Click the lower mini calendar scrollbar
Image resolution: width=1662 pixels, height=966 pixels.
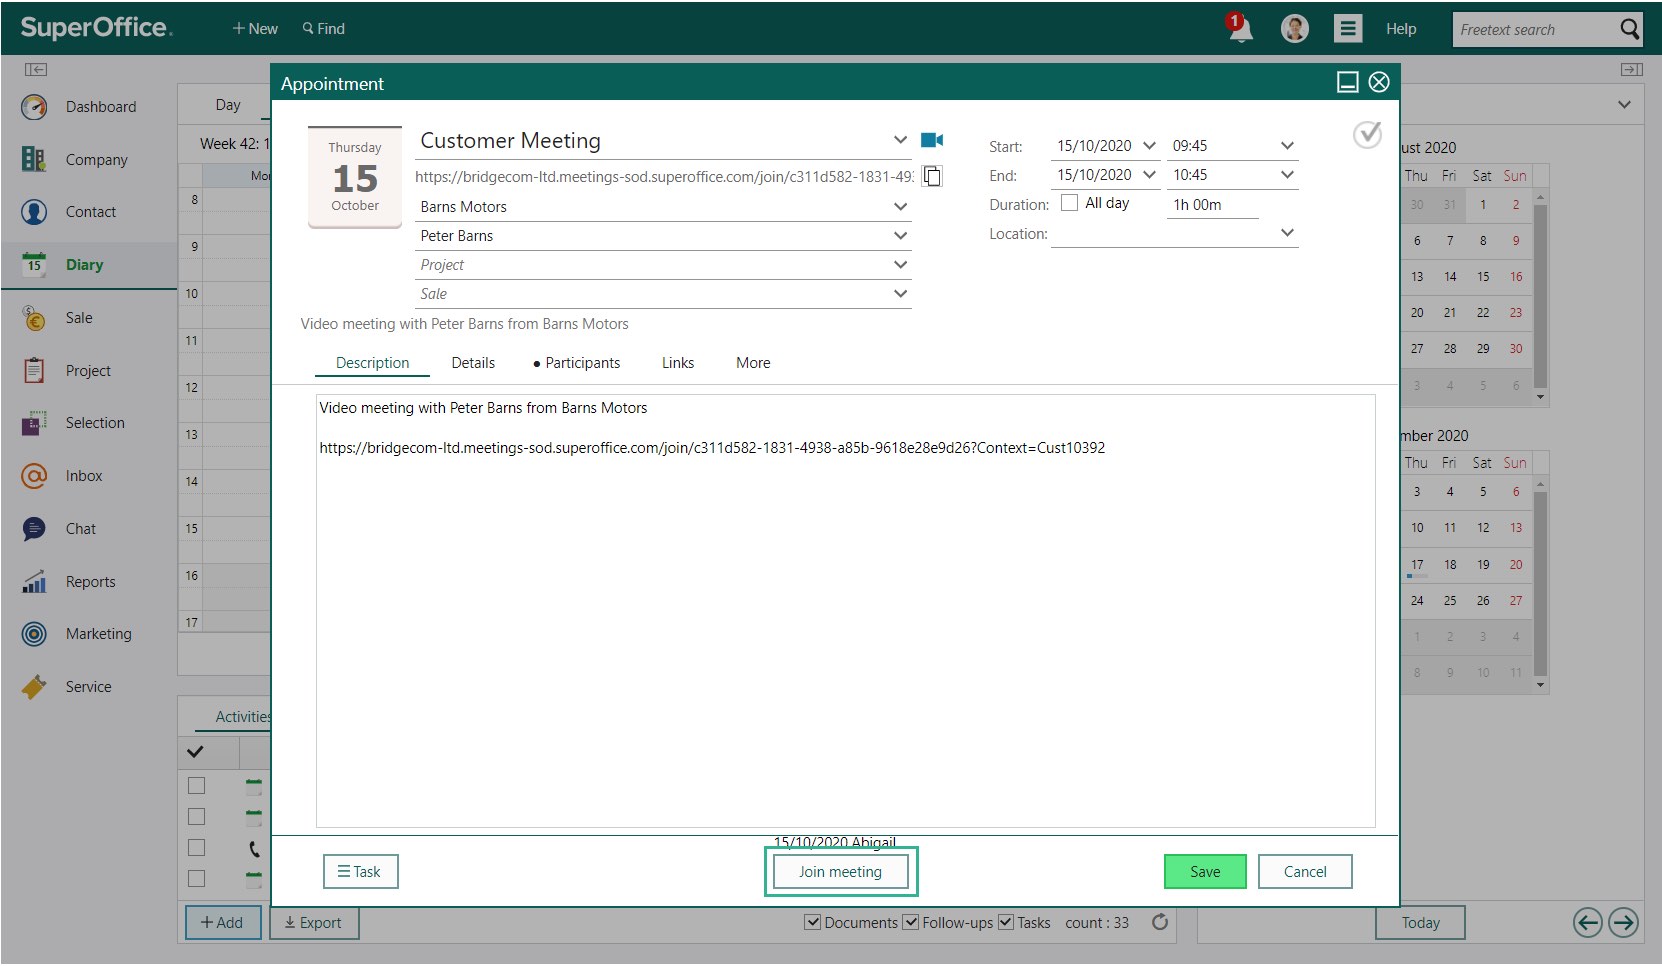point(1540,585)
